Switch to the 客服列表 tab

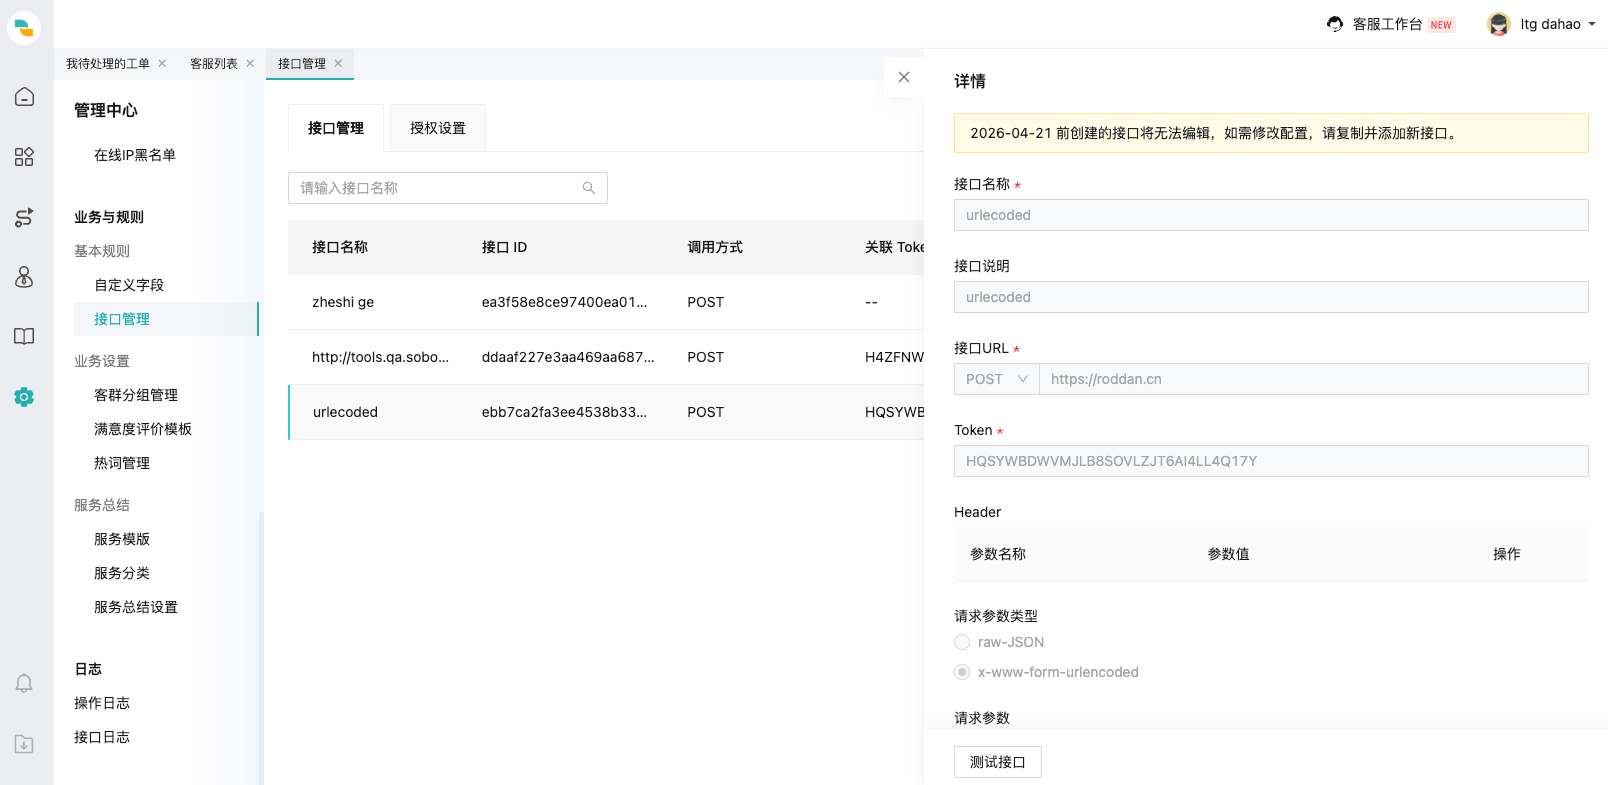click(x=214, y=64)
